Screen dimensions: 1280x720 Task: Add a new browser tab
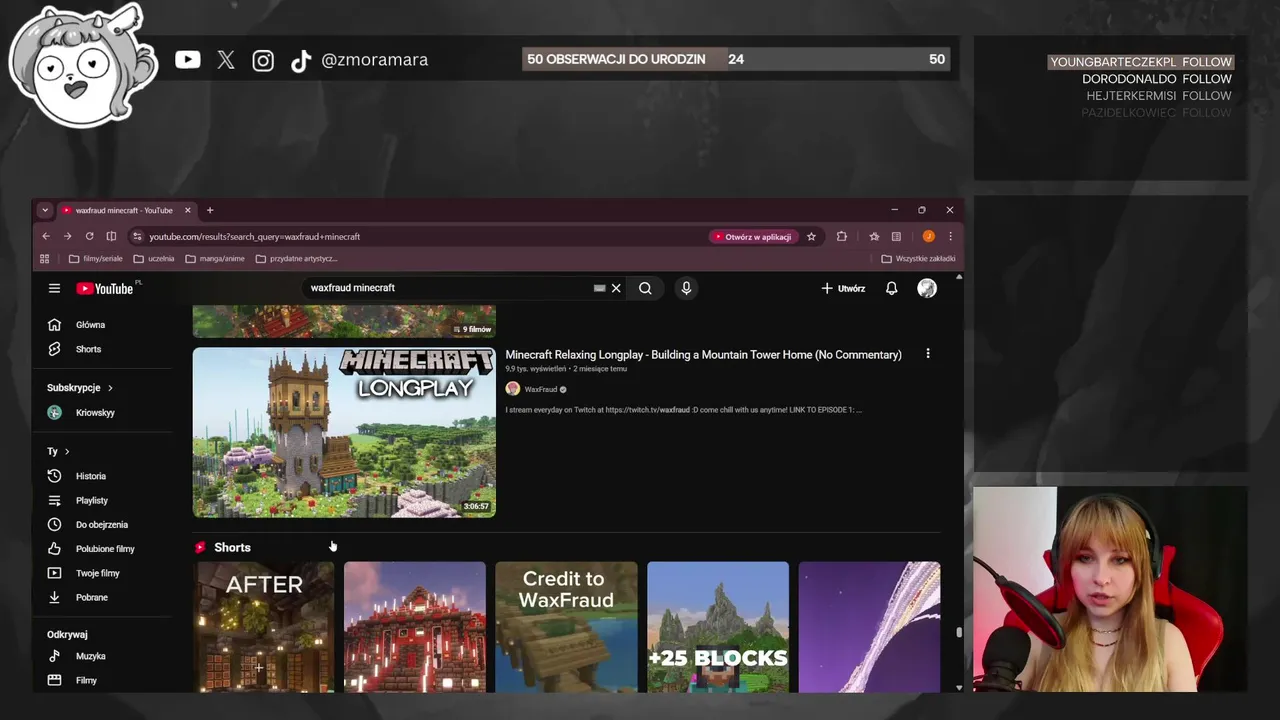point(210,210)
